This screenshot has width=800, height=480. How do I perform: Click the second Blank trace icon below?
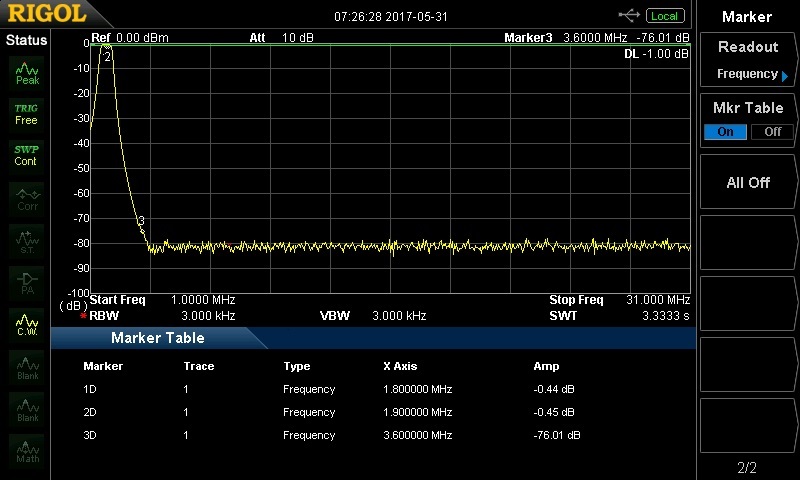[27, 410]
